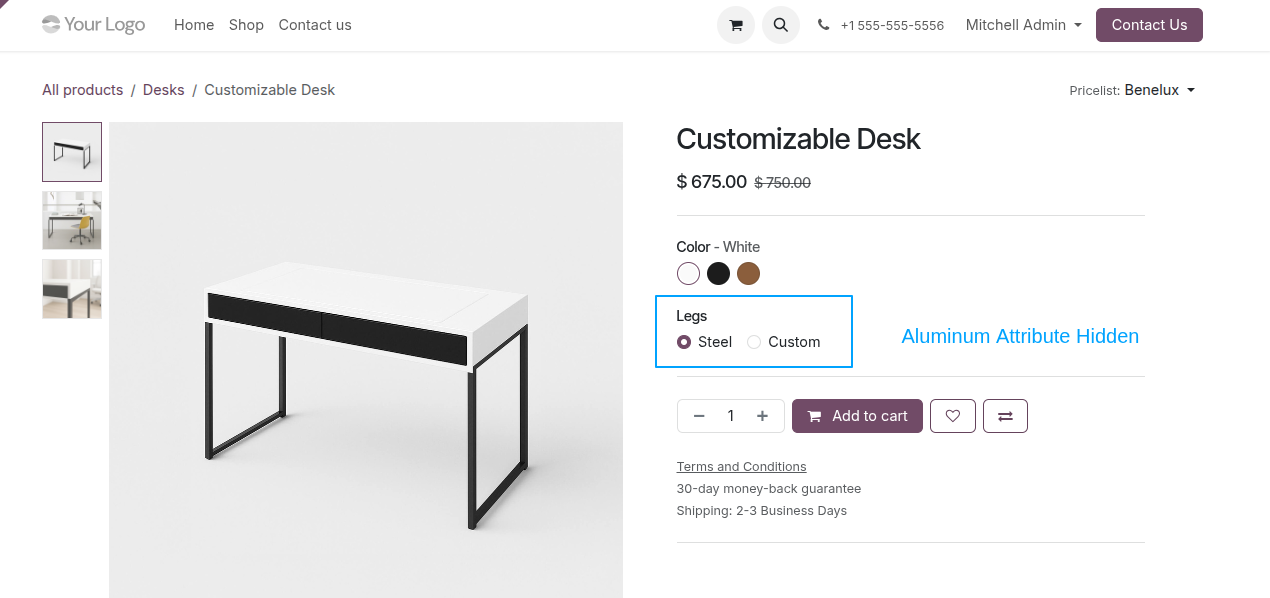This screenshot has height=598, width=1270.
Task: Open the Benelux pricelist dropdown
Action: click(x=1159, y=90)
